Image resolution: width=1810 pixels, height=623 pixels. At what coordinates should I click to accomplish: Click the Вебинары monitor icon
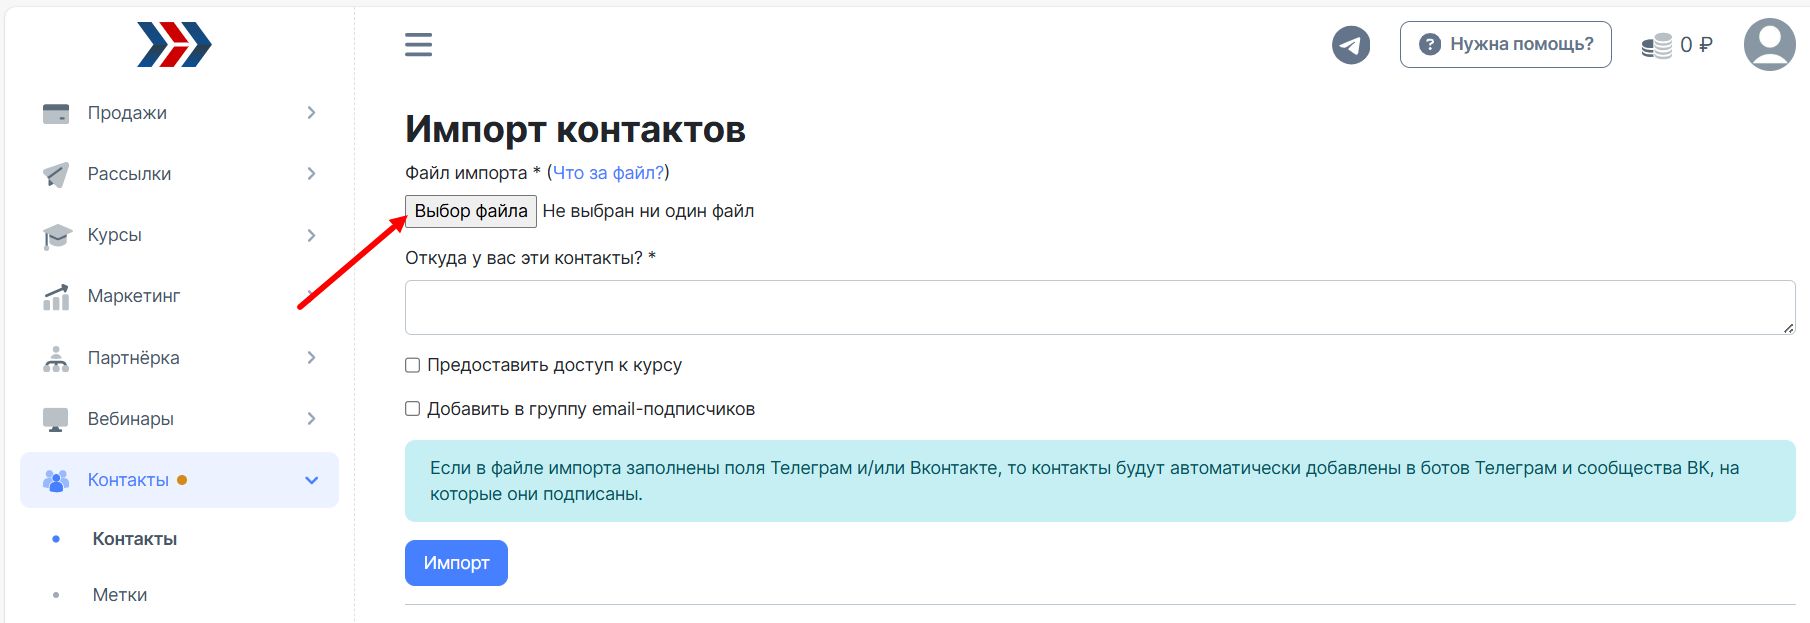pyautogui.click(x=56, y=419)
